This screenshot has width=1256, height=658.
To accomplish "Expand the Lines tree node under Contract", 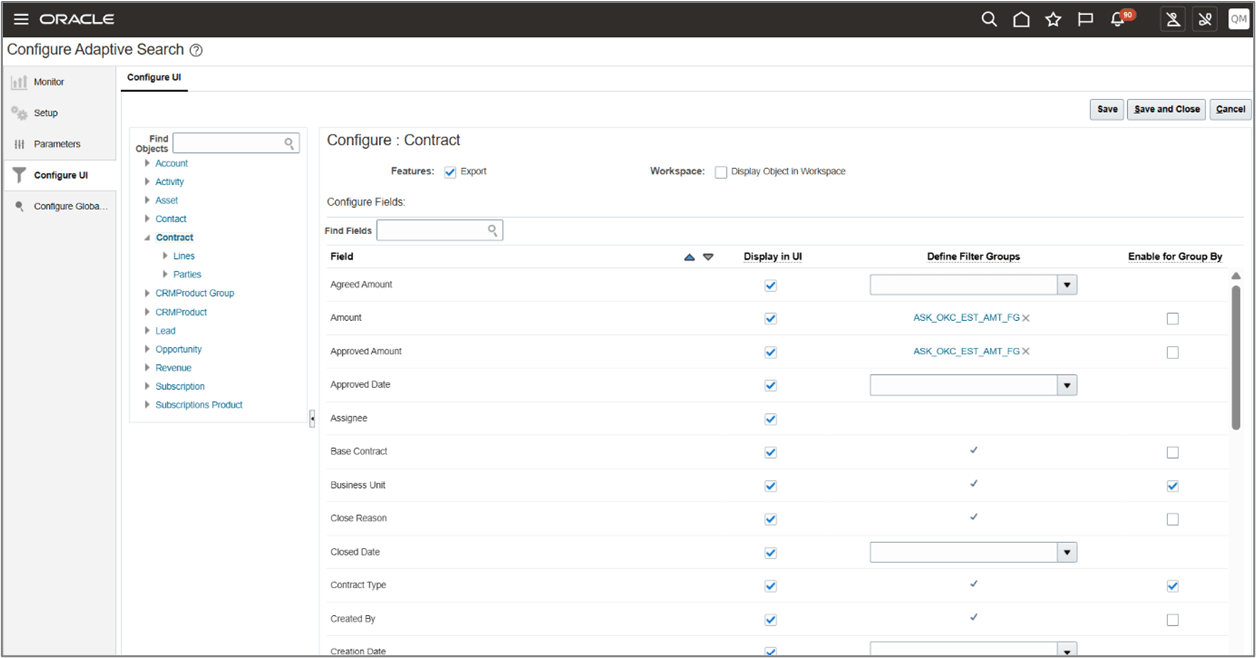I will click(166, 255).
